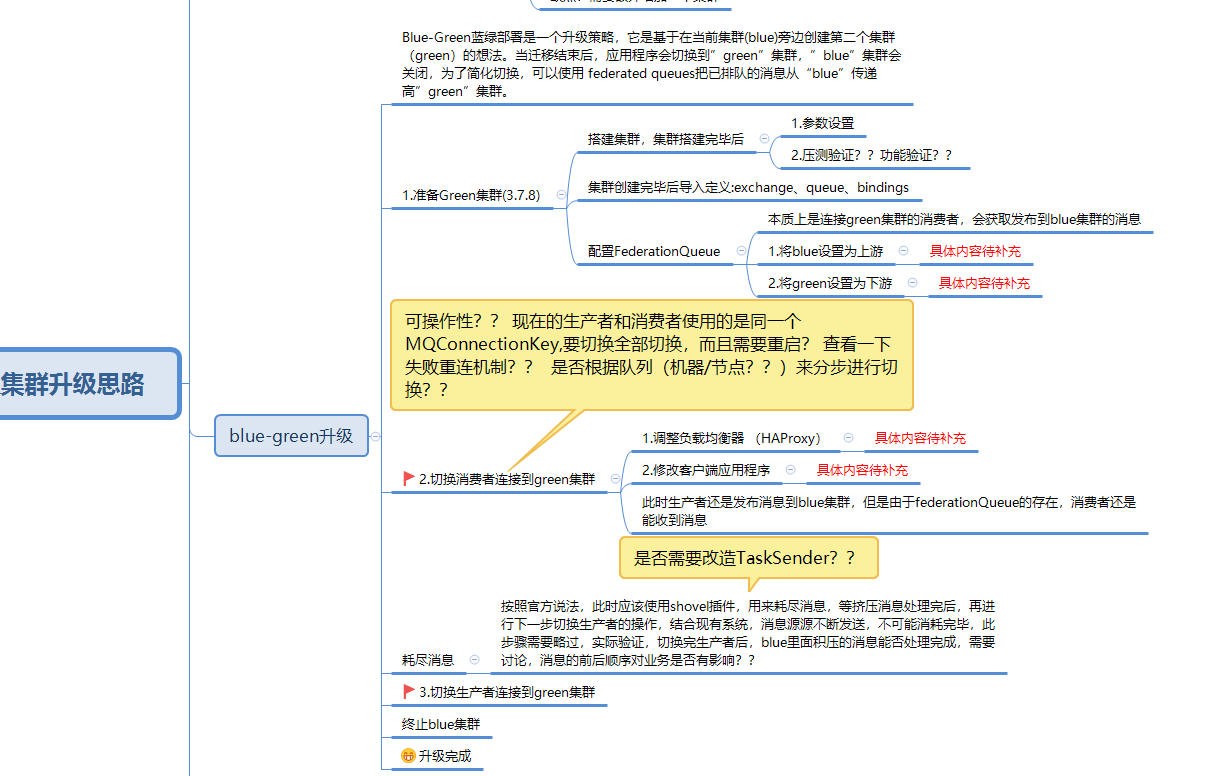Select the 耗尽消息 topic
The width and height of the screenshot is (1218, 776).
click(x=428, y=659)
